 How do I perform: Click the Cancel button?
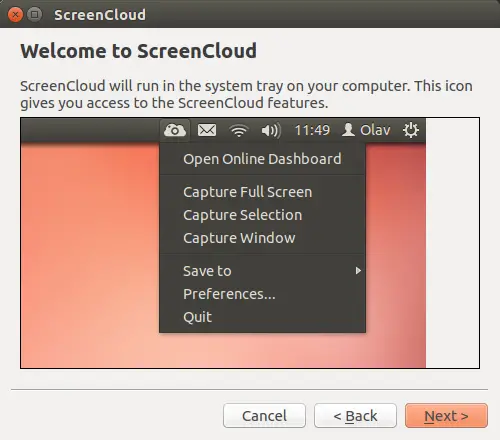coord(264,416)
